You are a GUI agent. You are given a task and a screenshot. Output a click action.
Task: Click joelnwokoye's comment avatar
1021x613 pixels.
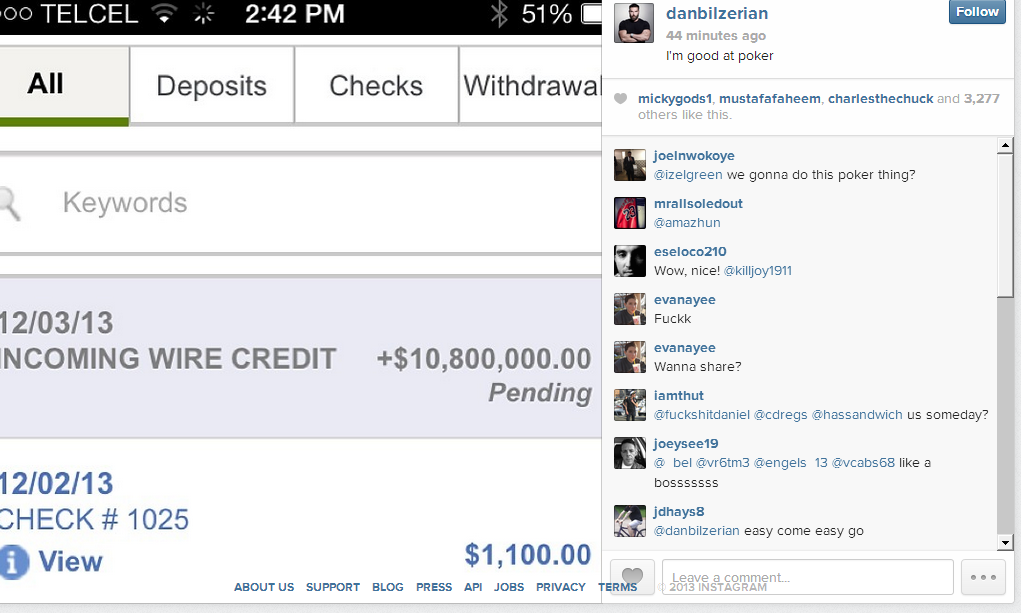click(x=630, y=165)
